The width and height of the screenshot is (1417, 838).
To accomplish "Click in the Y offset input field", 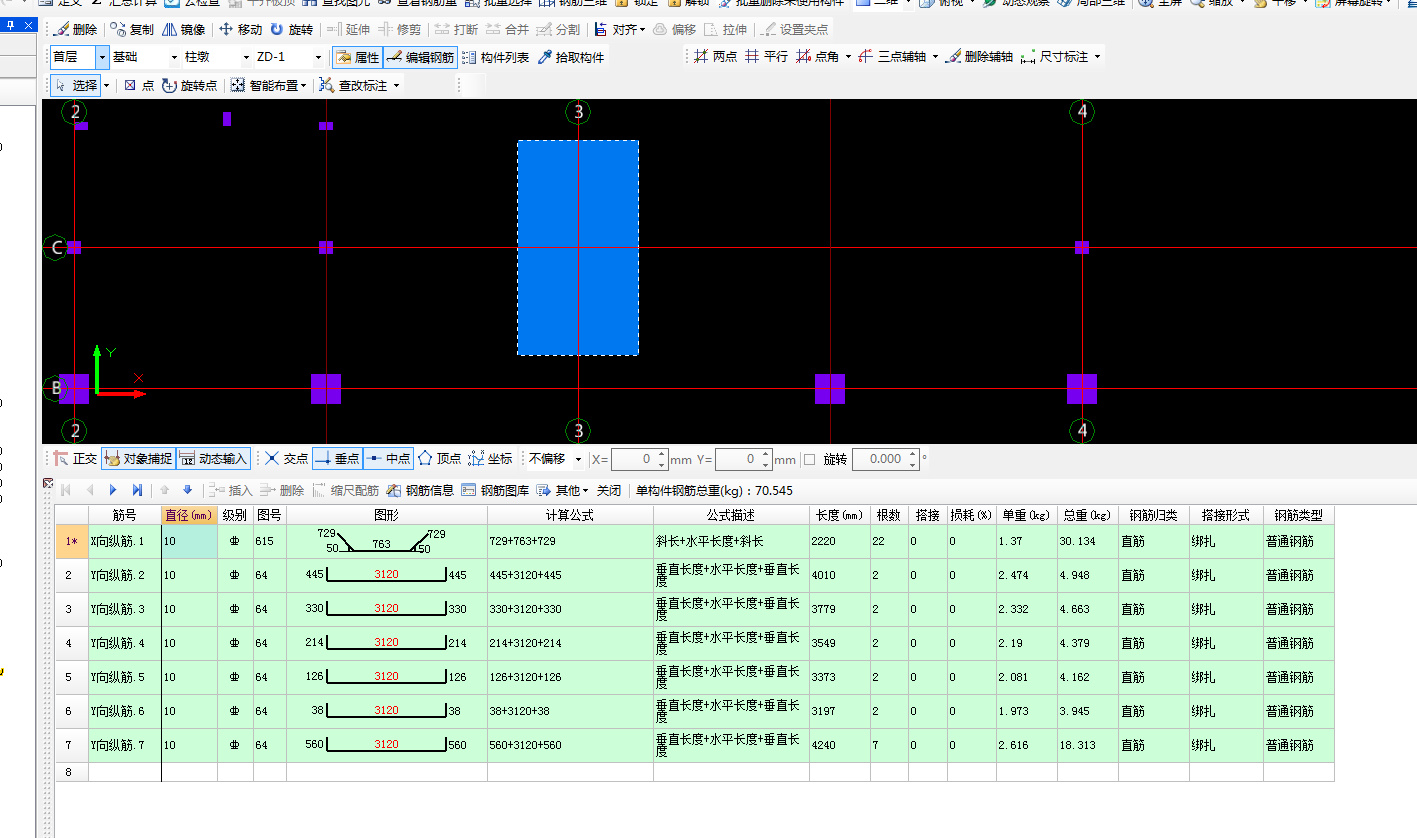I will pyautogui.click(x=738, y=459).
